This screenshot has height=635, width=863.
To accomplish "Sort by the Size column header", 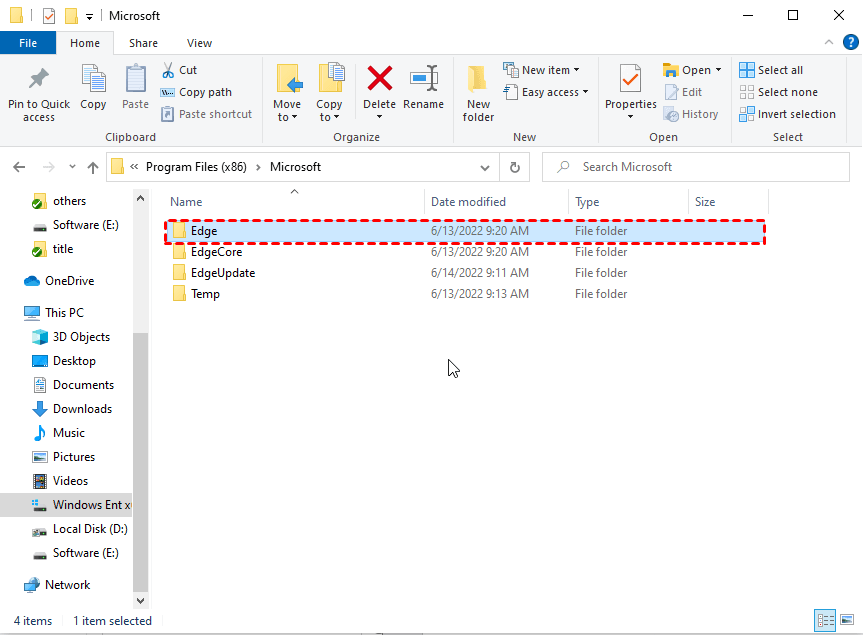I will 705,202.
